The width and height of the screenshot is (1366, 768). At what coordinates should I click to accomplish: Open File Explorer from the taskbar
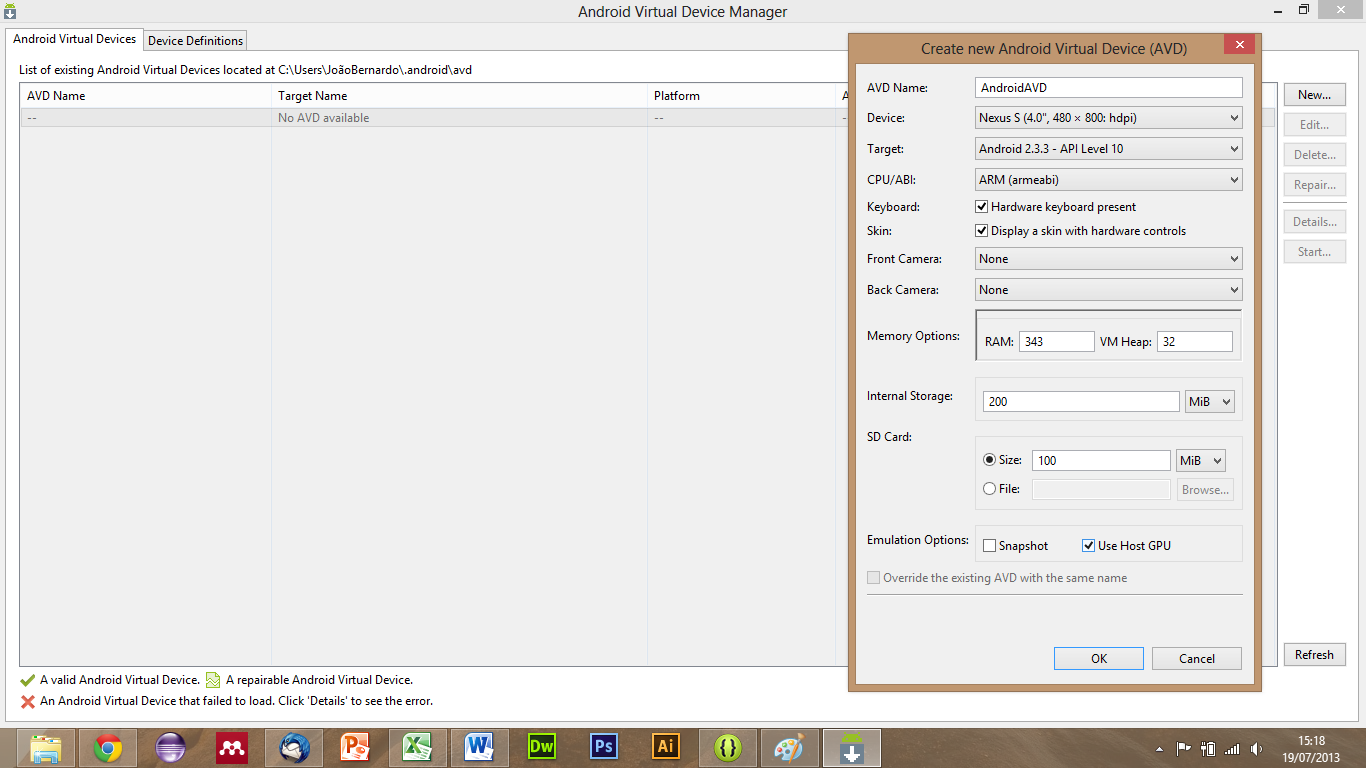click(x=46, y=747)
